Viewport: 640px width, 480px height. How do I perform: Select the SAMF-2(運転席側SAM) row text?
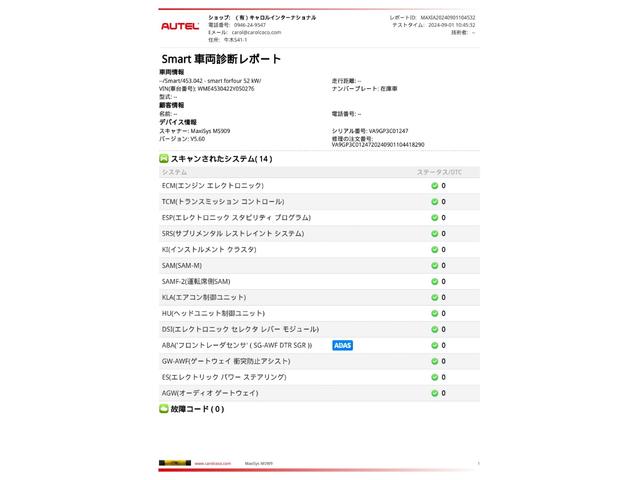click(x=196, y=281)
